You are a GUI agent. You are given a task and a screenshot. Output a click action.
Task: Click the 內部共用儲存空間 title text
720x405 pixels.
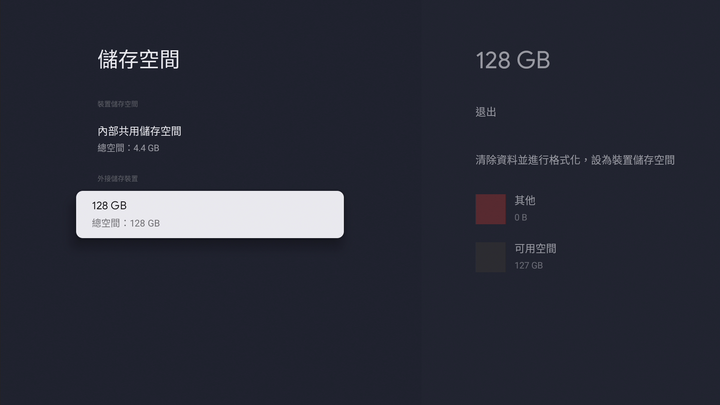click(139, 131)
